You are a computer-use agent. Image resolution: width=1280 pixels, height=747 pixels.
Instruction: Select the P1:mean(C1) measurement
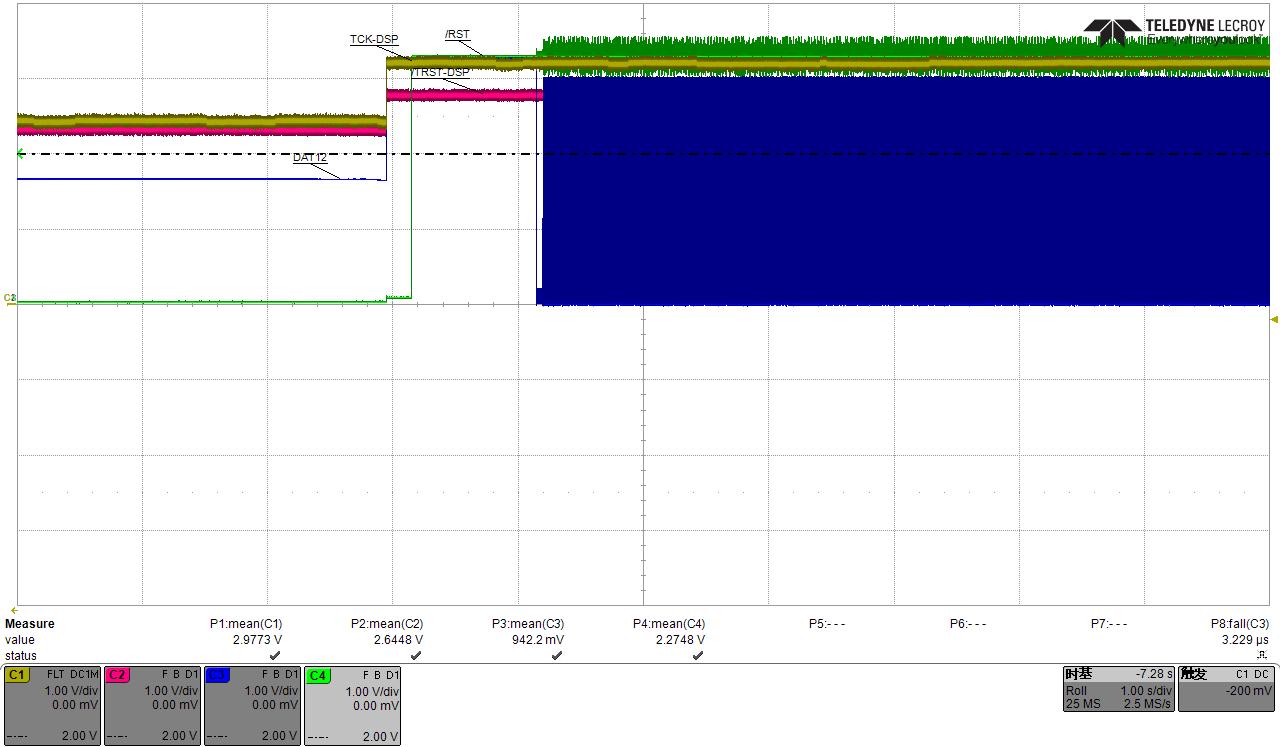[246, 624]
